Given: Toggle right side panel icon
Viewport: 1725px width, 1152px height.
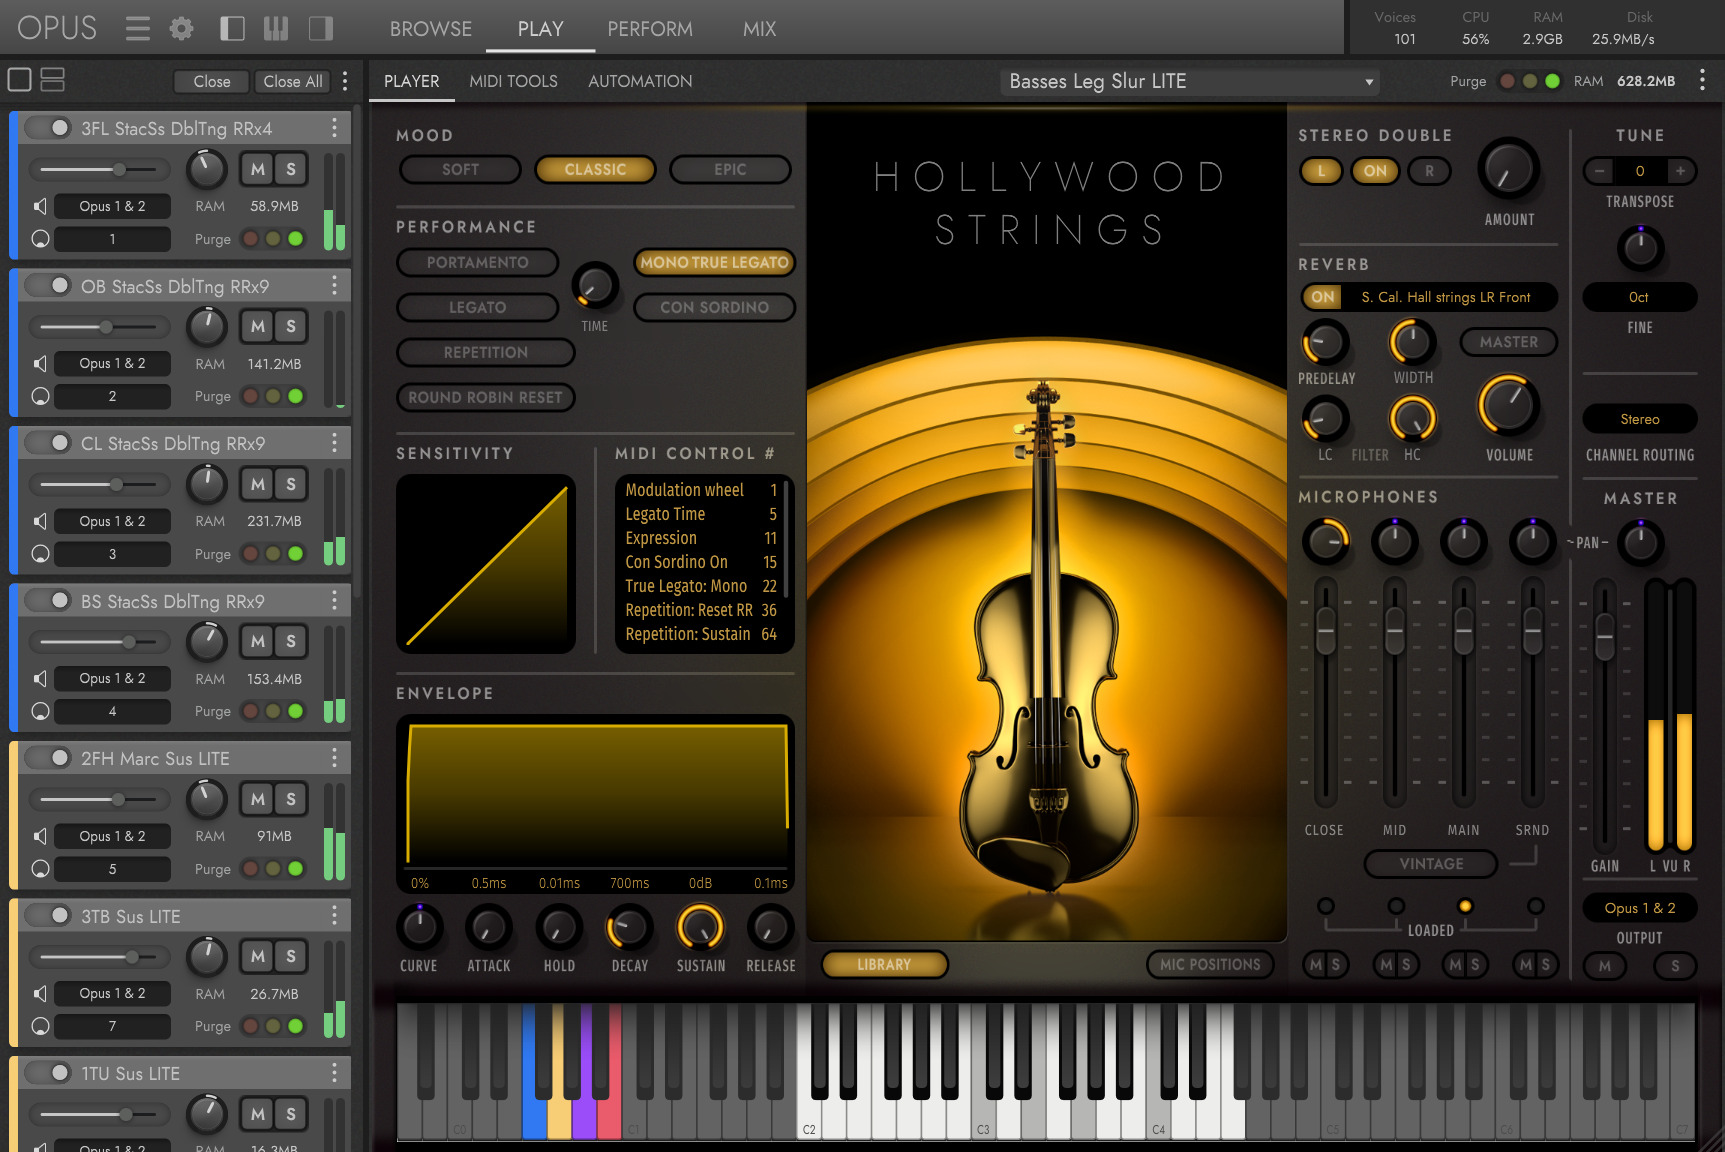Looking at the screenshot, I should [321, 29].
